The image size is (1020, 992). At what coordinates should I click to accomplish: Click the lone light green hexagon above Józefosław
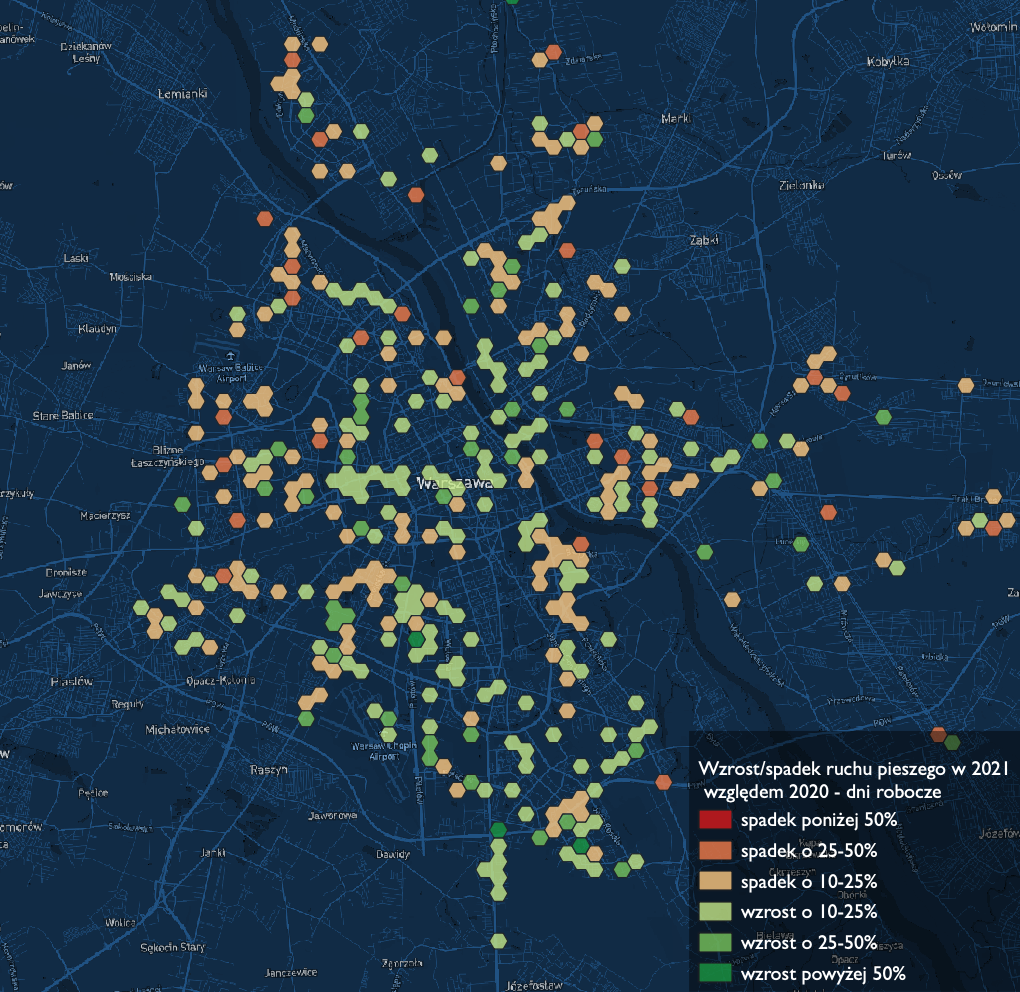click(x=499, y=940)
